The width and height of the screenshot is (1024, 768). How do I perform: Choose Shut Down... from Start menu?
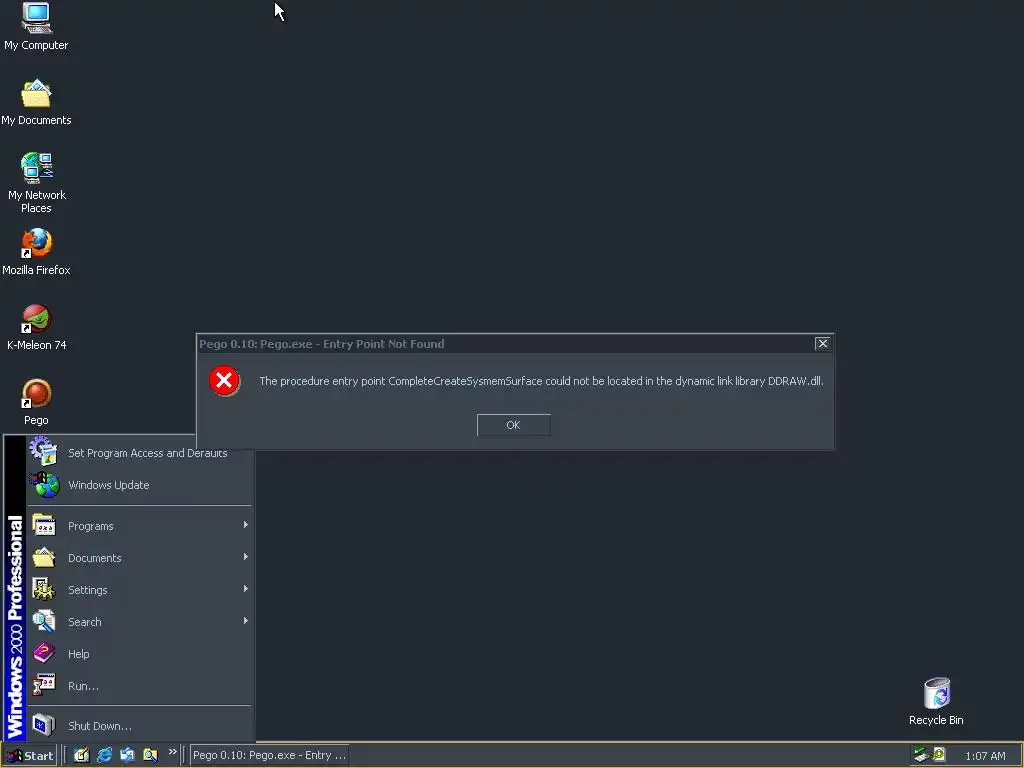pos(138,726)
